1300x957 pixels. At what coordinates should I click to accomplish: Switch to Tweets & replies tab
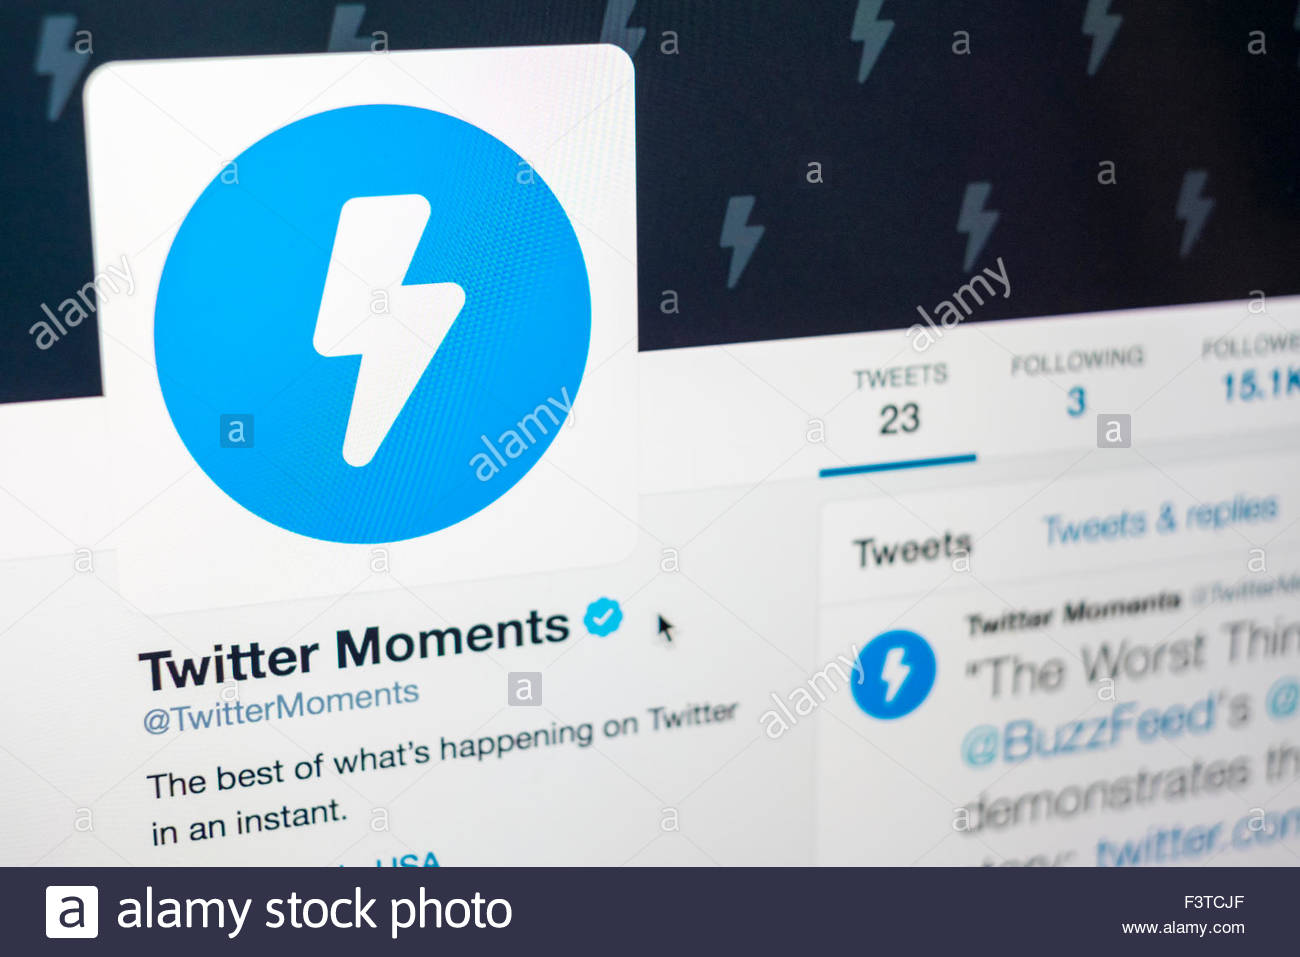coord(1160,518)
